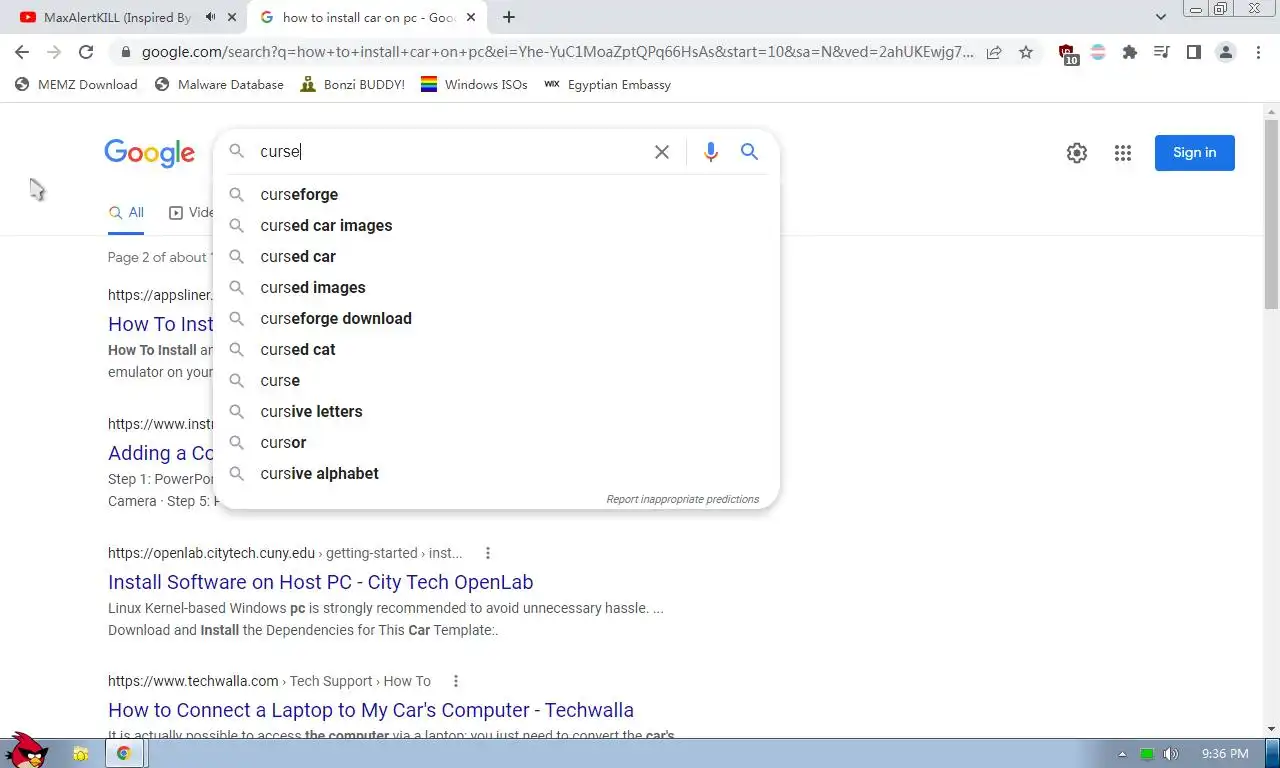1280x768 pixels.
Task: Open the media controls icon
Action: pyautogui.click(x=1161, y=53)
